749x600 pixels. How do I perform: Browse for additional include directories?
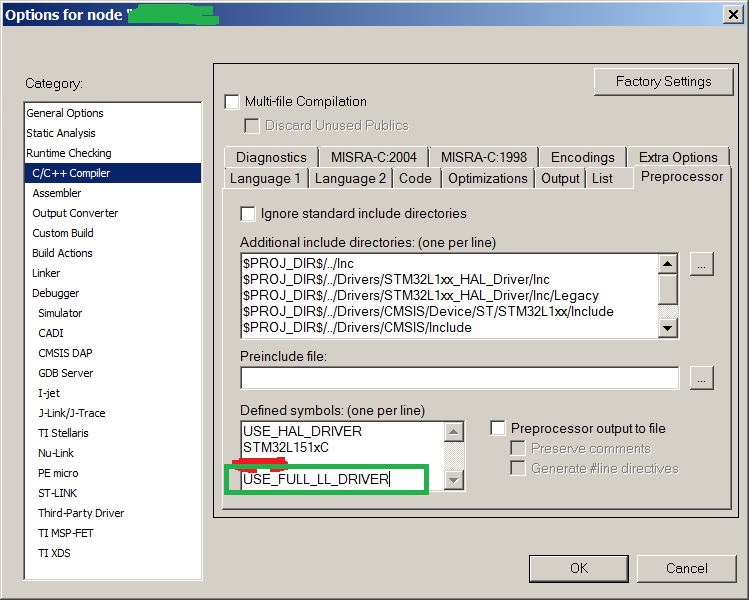click(x=701, y=264)
